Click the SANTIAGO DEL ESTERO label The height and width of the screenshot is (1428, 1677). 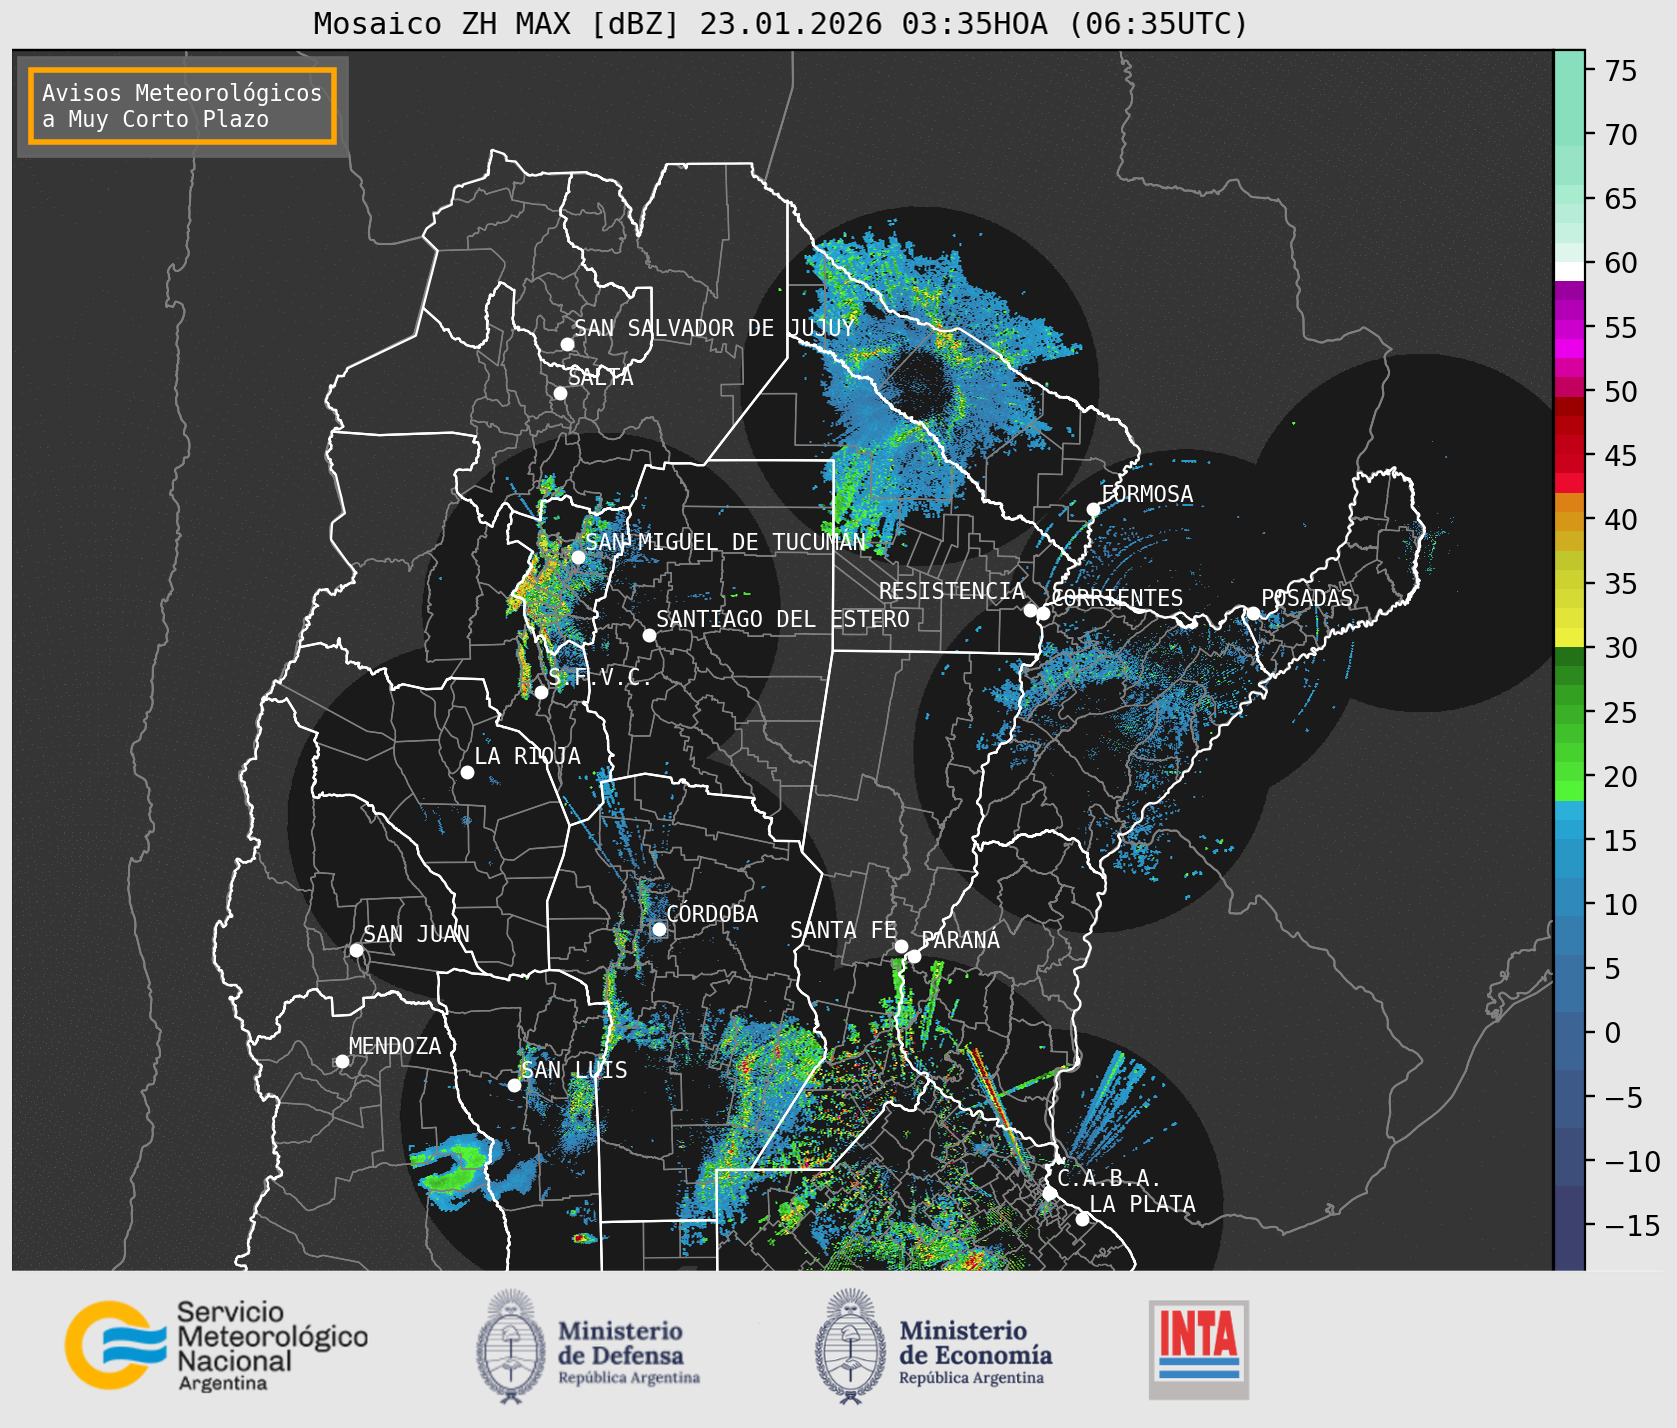[783, 619]
